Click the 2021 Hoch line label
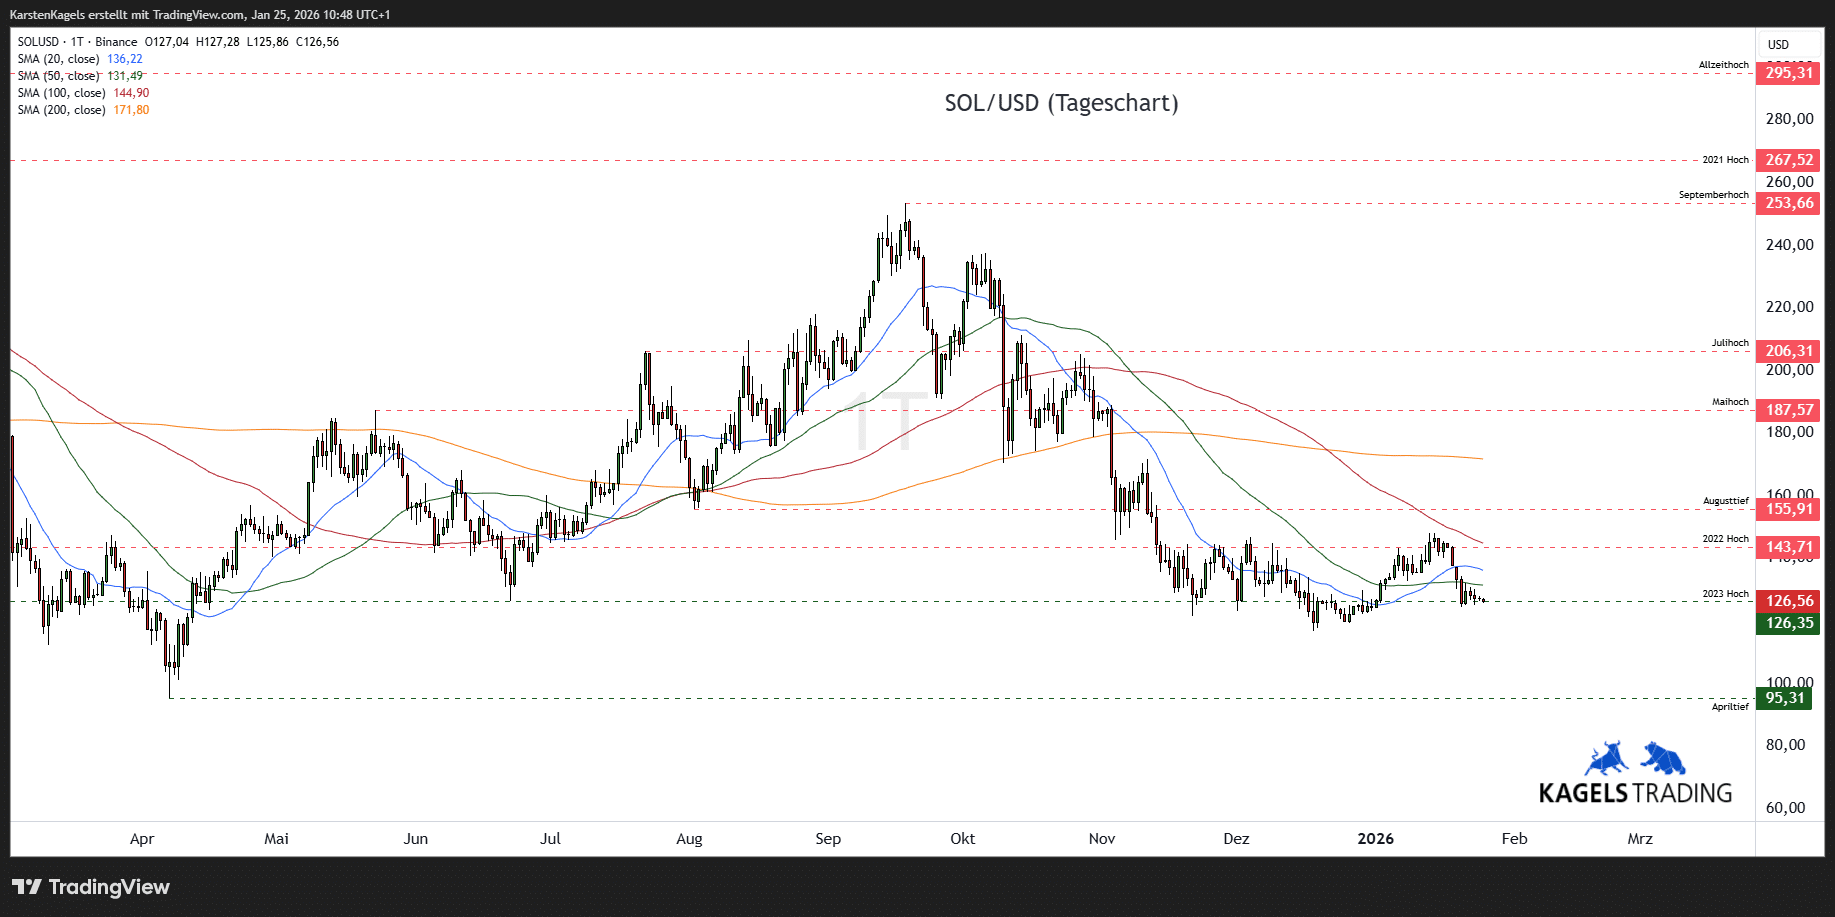This screenshot has width=1835, height=917. pyautogui.click(x=1725, y=160)
